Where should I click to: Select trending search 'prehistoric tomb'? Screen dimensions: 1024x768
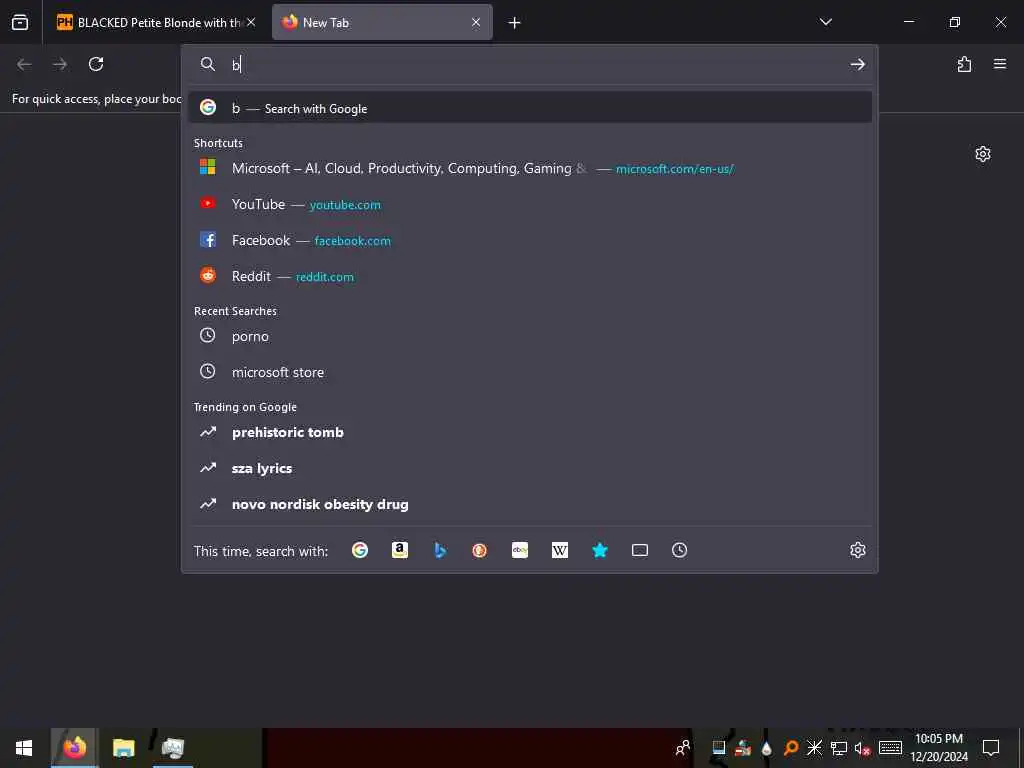[530, 432]
